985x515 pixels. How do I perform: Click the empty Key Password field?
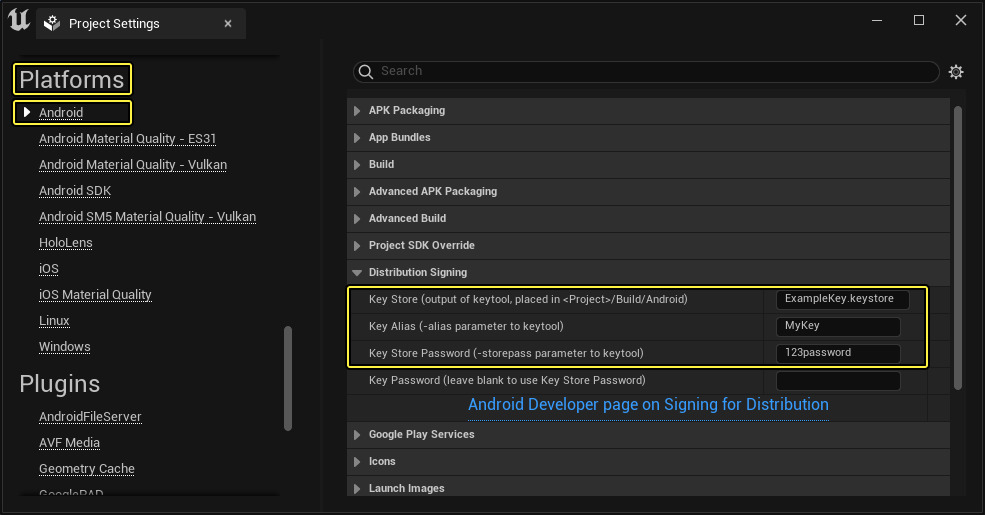point(838,381)
